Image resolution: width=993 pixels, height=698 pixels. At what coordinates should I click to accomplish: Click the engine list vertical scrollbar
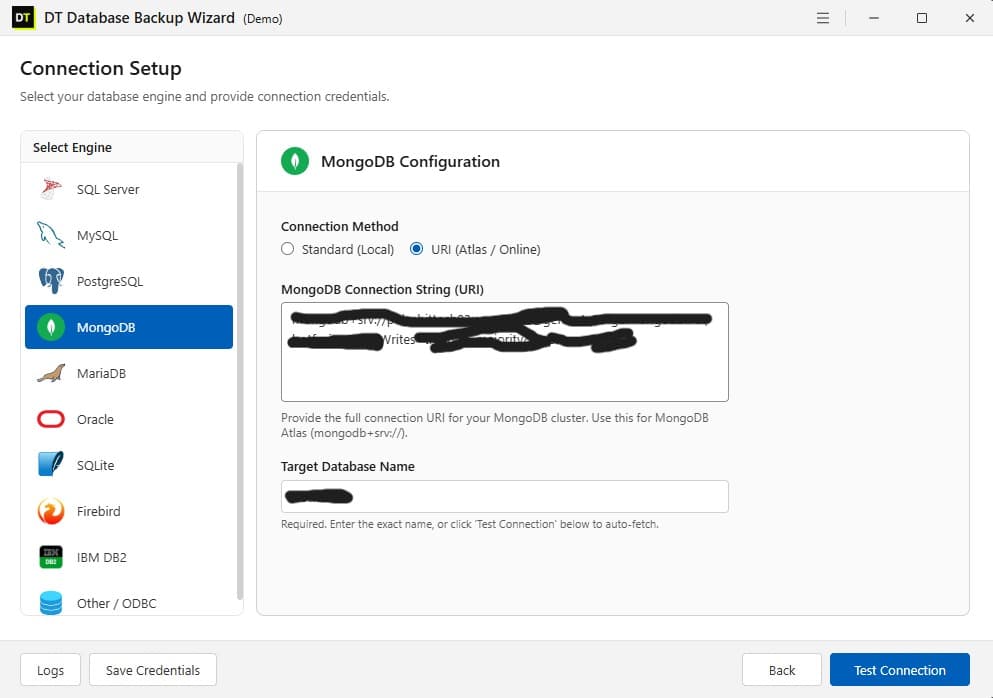click(x=240, y=381)
